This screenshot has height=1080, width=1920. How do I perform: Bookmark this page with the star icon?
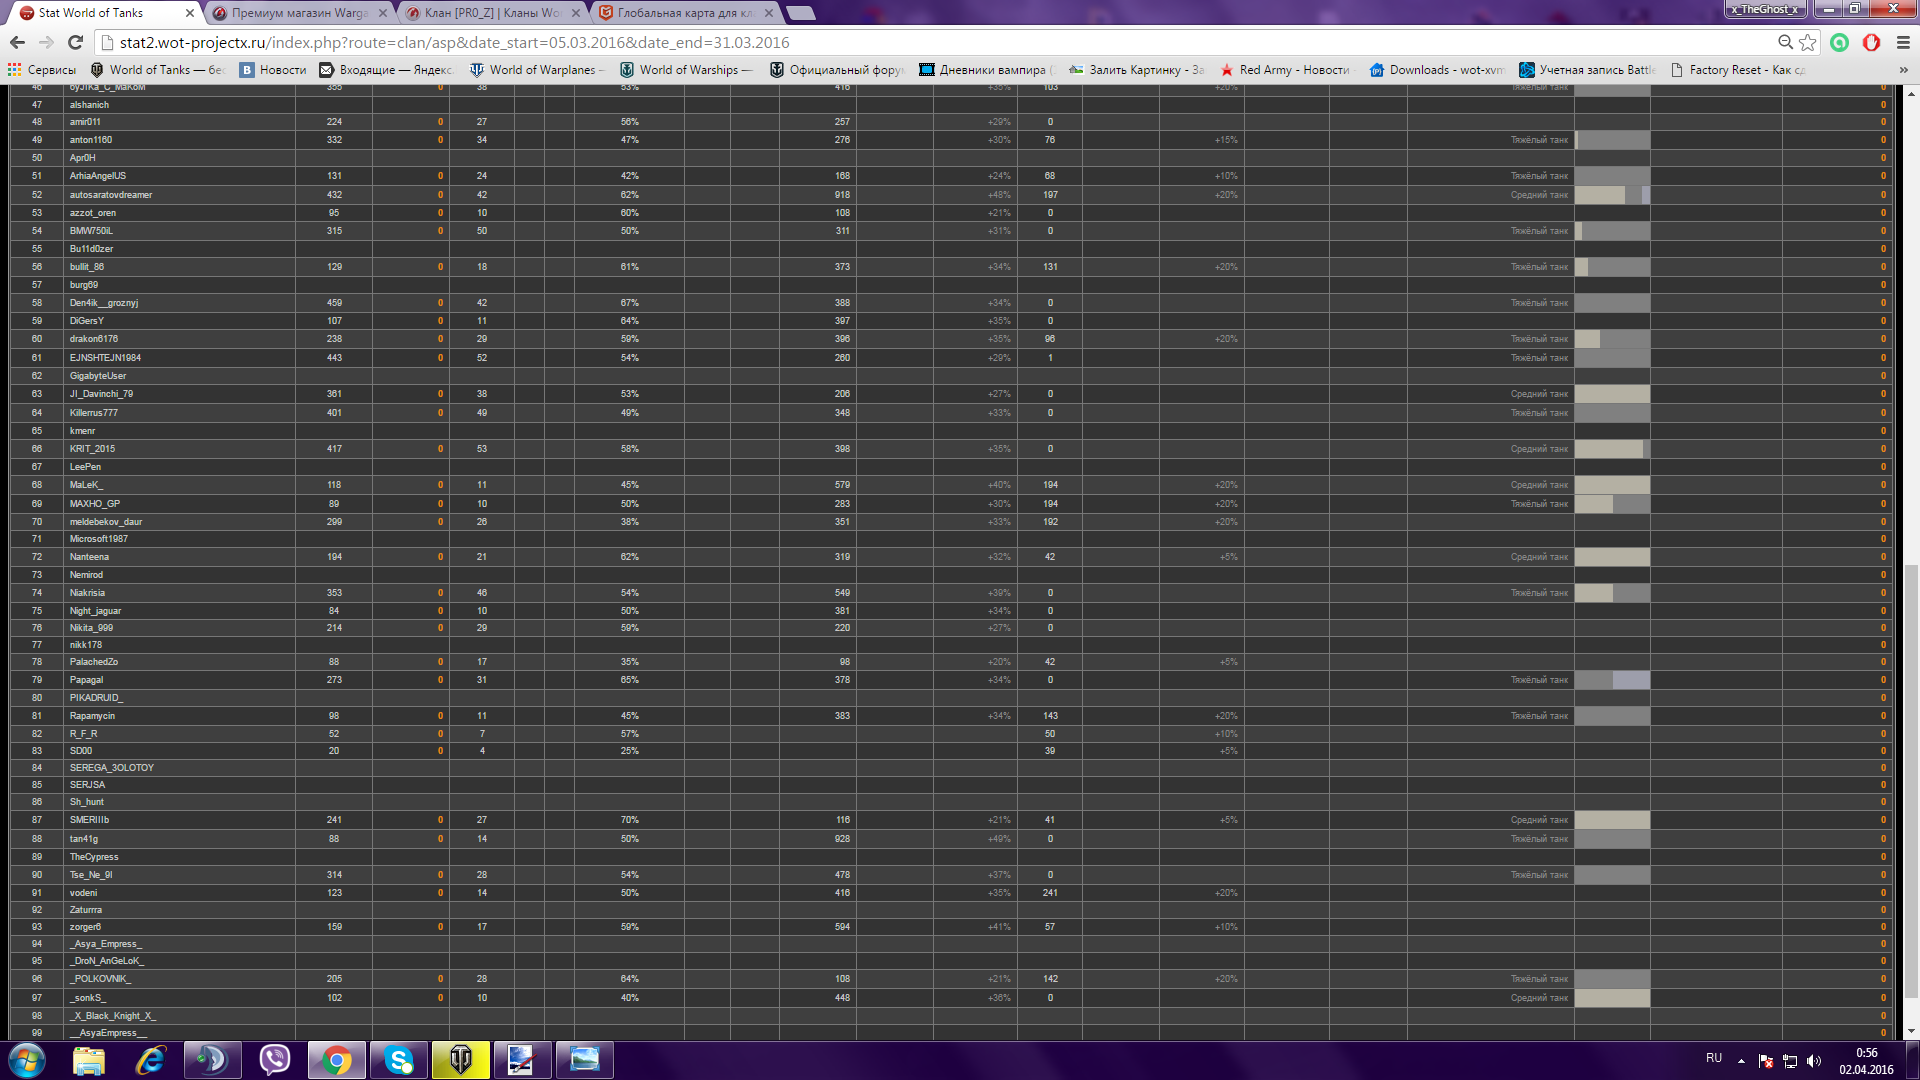tap(1807, 42)
